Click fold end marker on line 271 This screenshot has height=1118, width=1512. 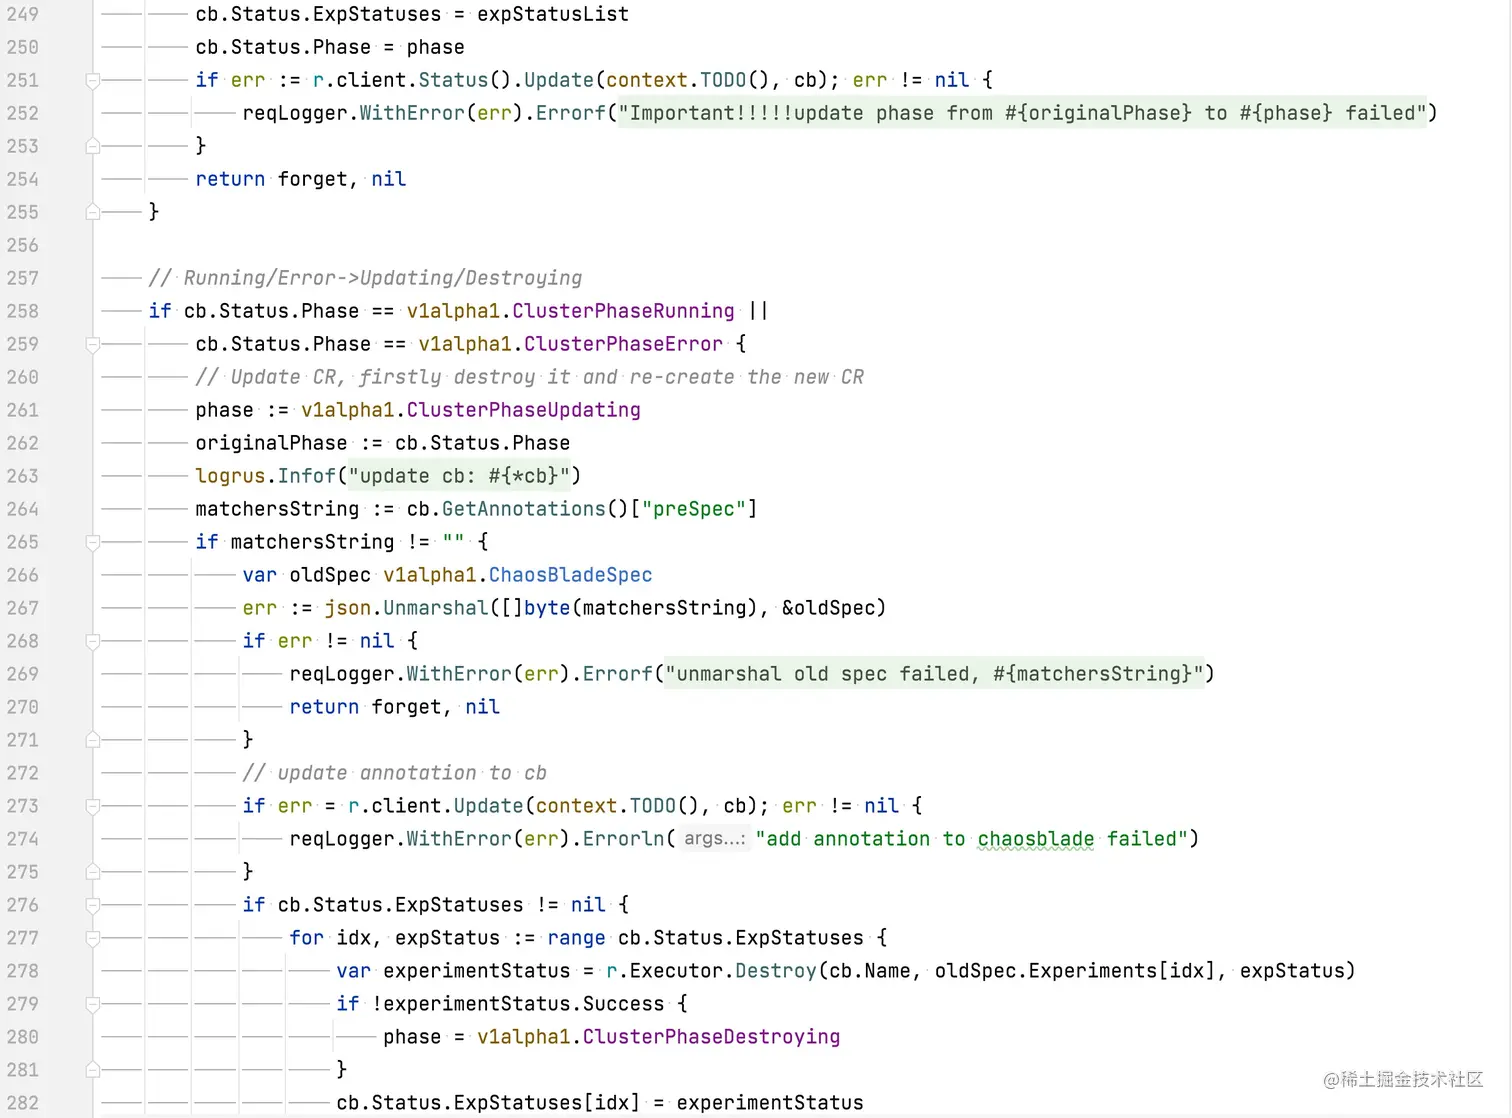pyautogui.click(x=92, y=740)
